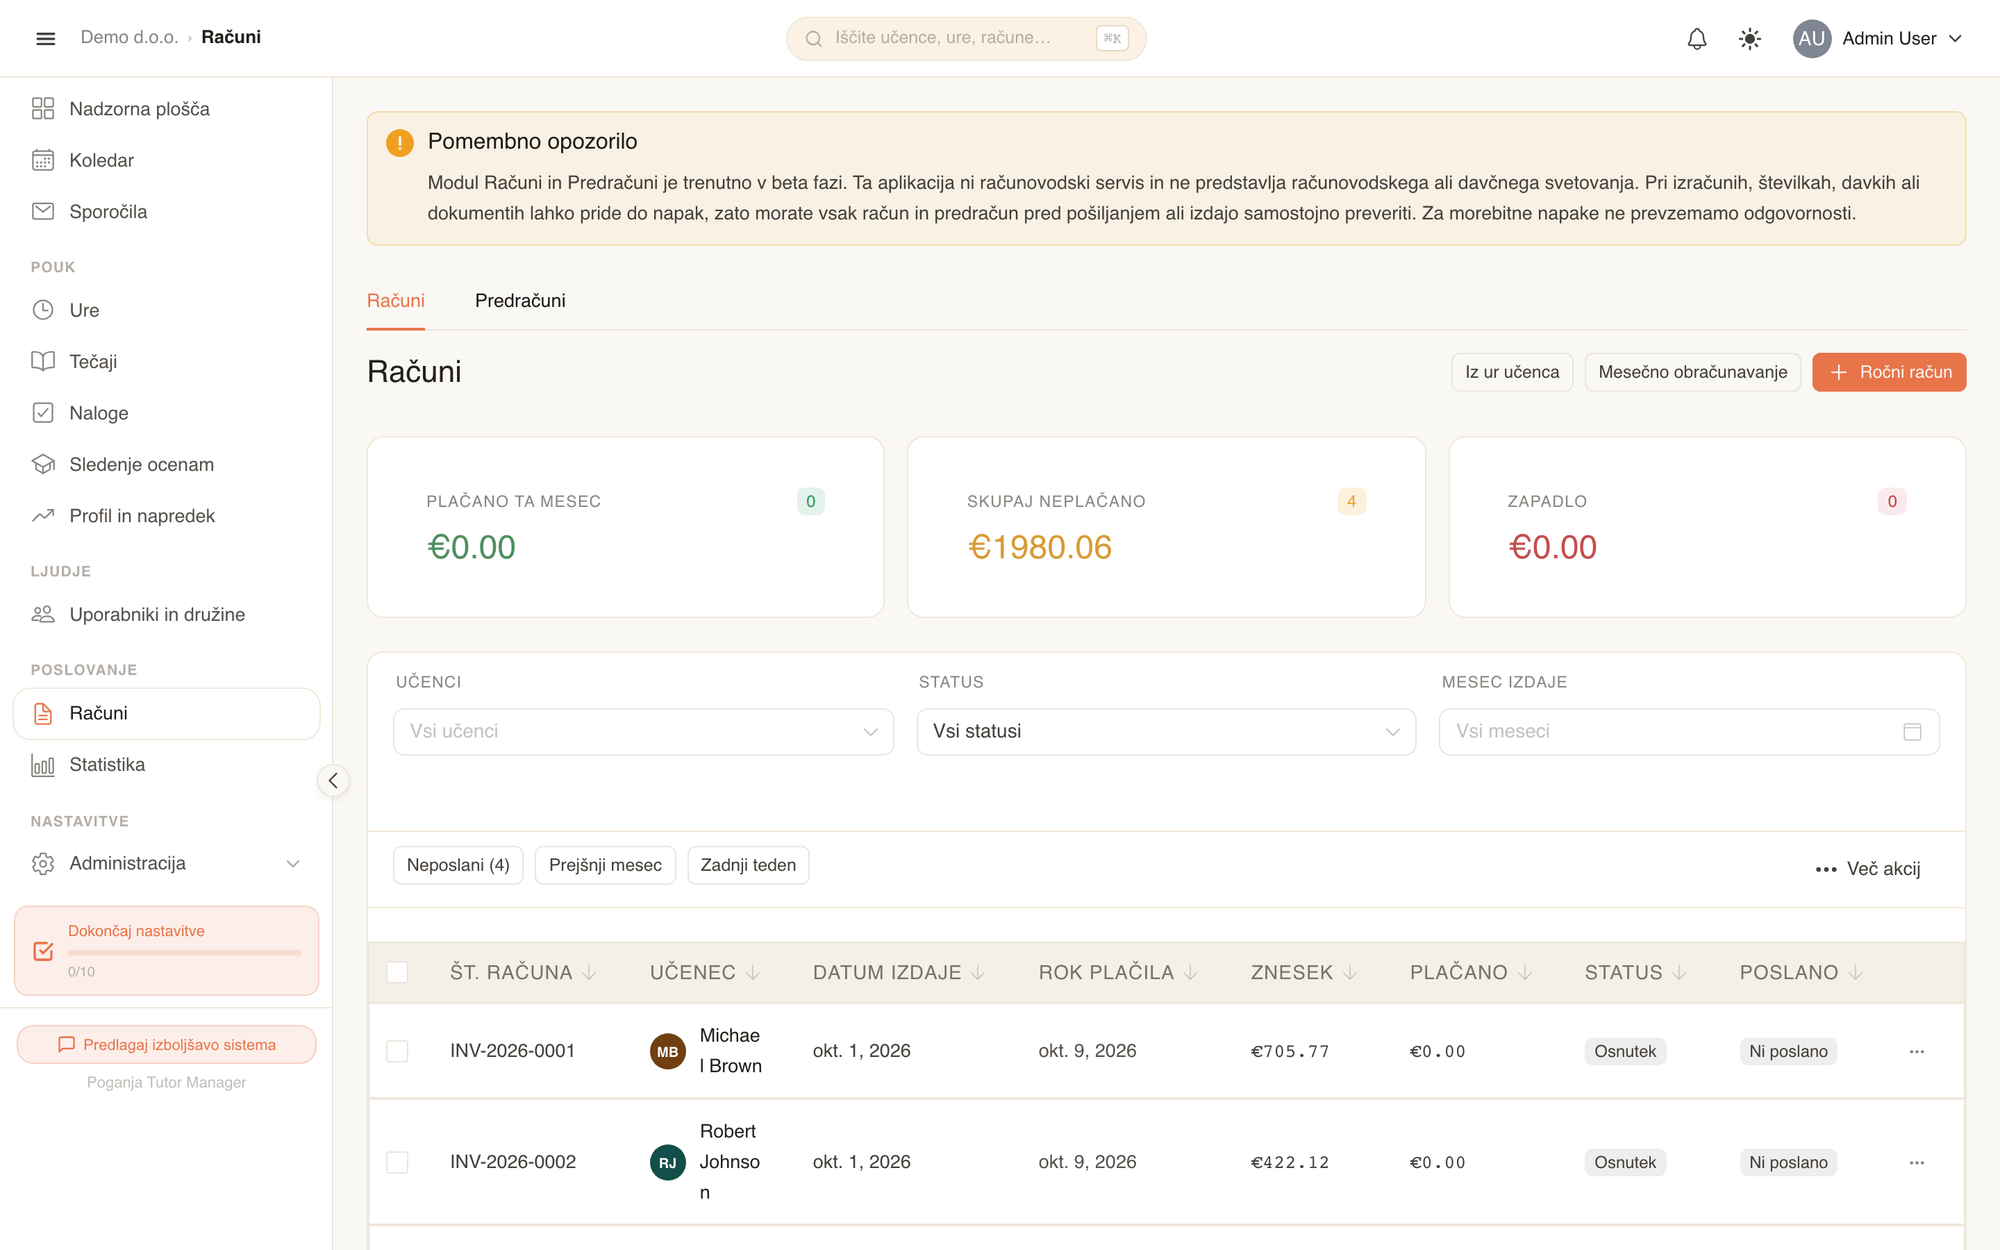
Task: Select all invoices header checkbox
Action: tap(397, 972)
